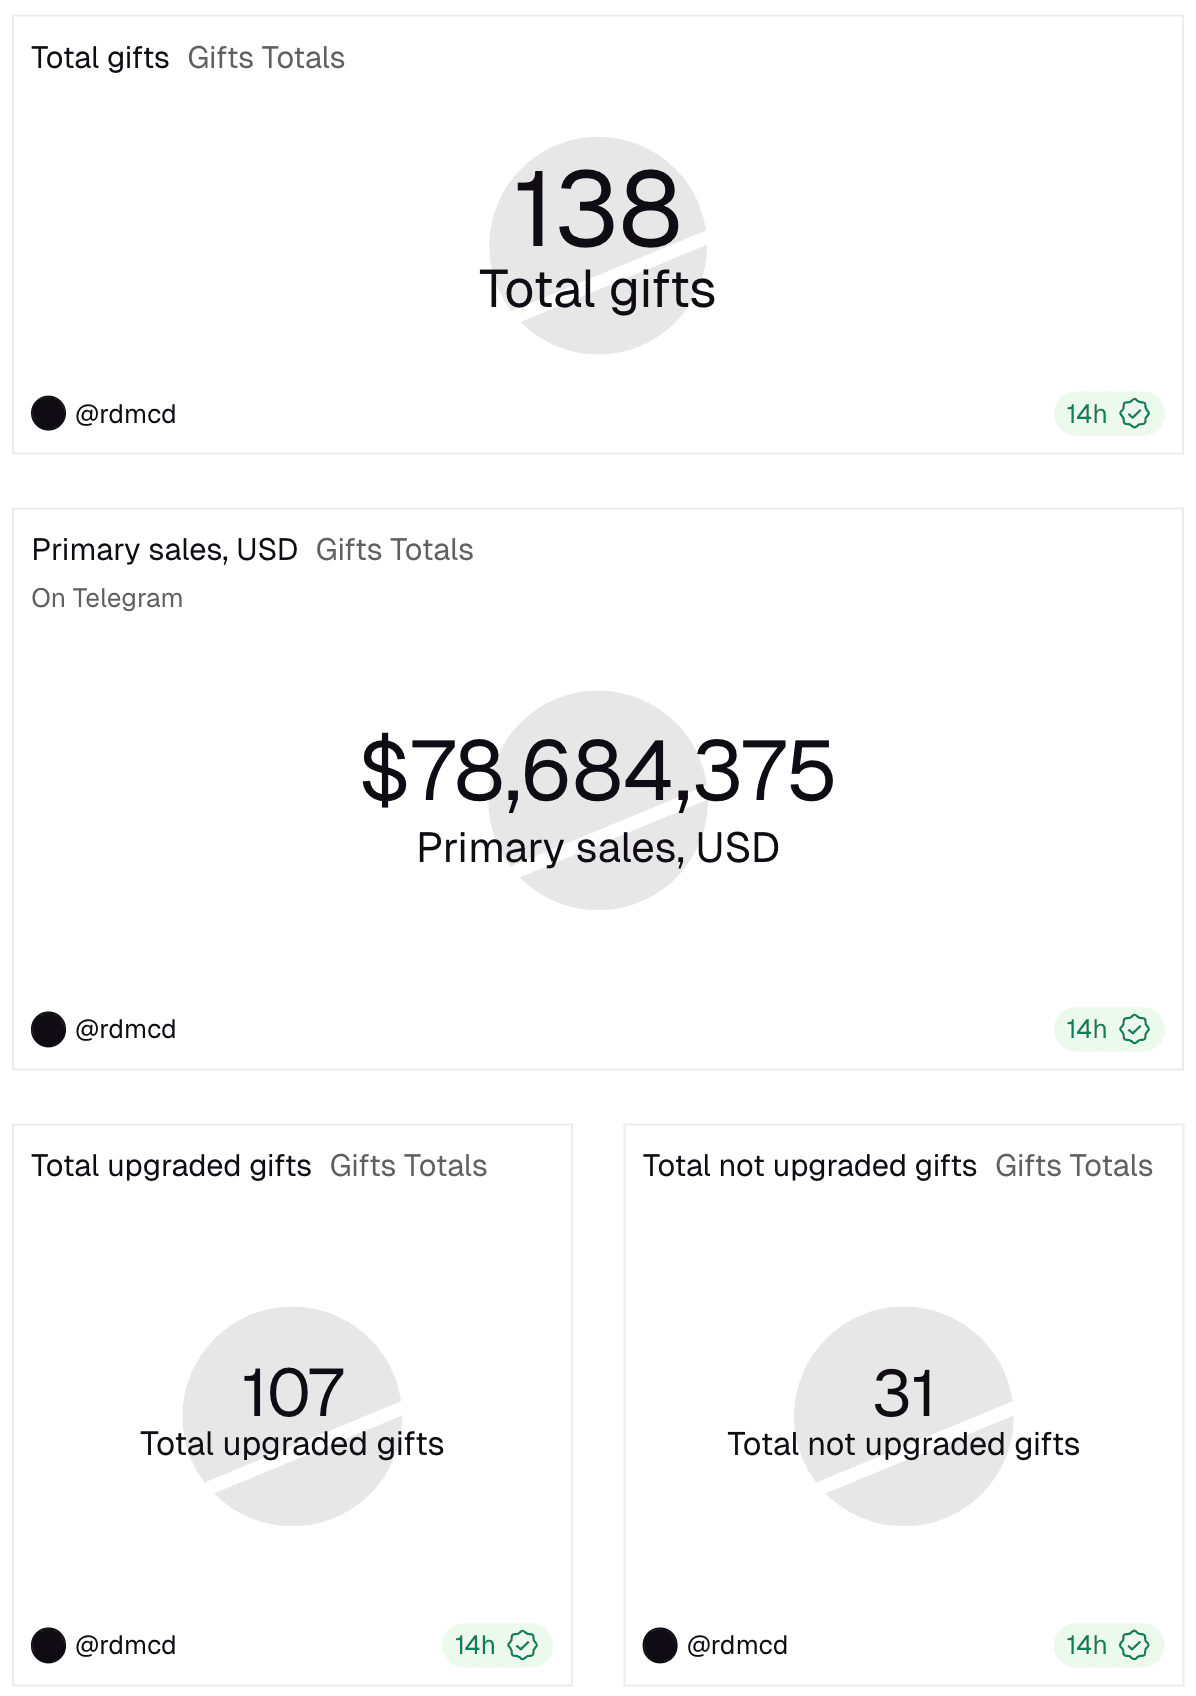Open Gifts Totals query link beside Total gifts title
1196x1696 pixels.
tap(266, 58)
